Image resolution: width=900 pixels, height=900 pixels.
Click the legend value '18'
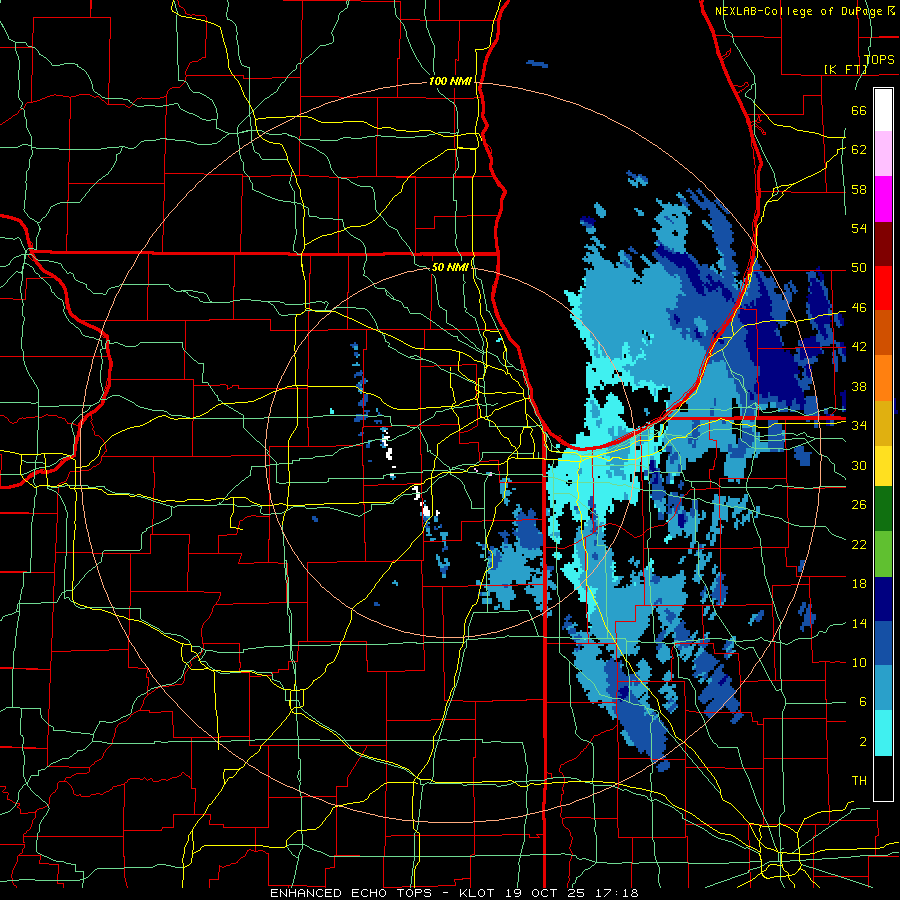(x=859, y=584)
